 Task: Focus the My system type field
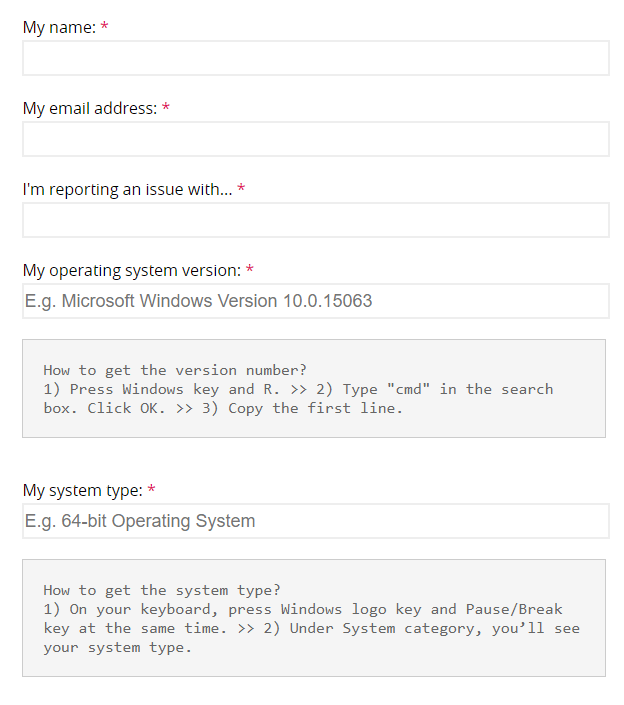click(x=315, y=521)
